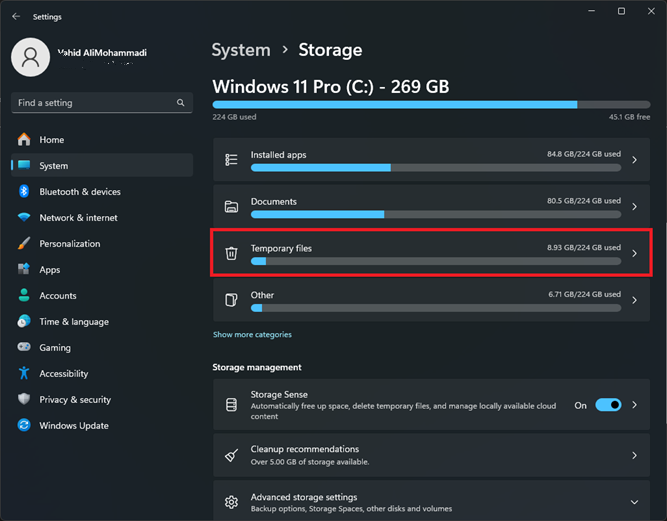Click the 84.8 GB/224 GB used text
The image size is (667, 521).
click(x=584, y=154)
